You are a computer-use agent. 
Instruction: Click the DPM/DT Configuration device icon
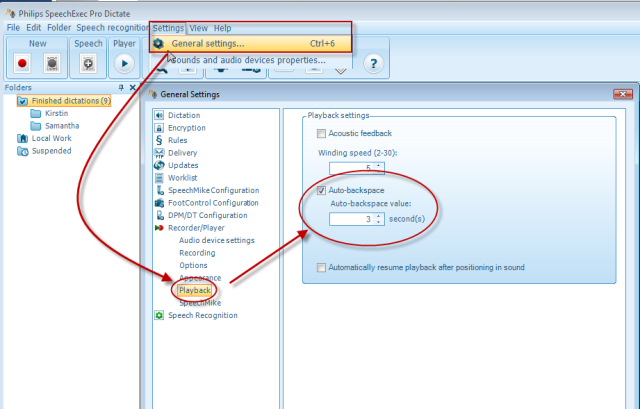click(x=160, y=216)
